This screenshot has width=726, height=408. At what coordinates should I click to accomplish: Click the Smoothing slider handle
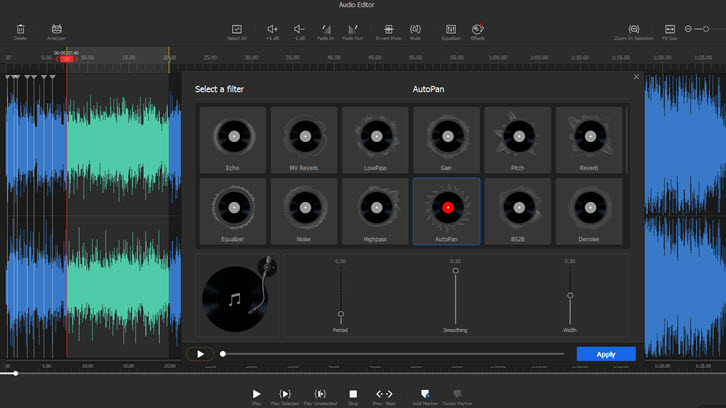(456, 271)
